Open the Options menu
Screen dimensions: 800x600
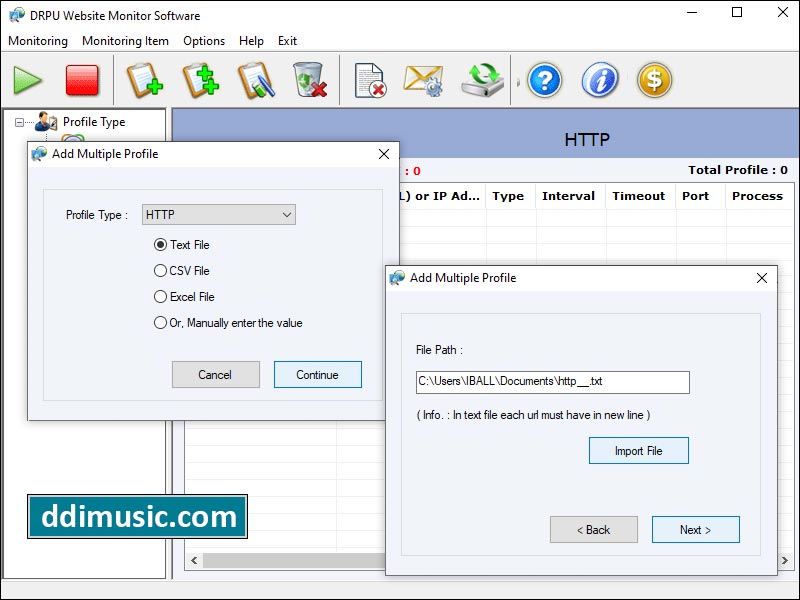[x=203, y=41]
